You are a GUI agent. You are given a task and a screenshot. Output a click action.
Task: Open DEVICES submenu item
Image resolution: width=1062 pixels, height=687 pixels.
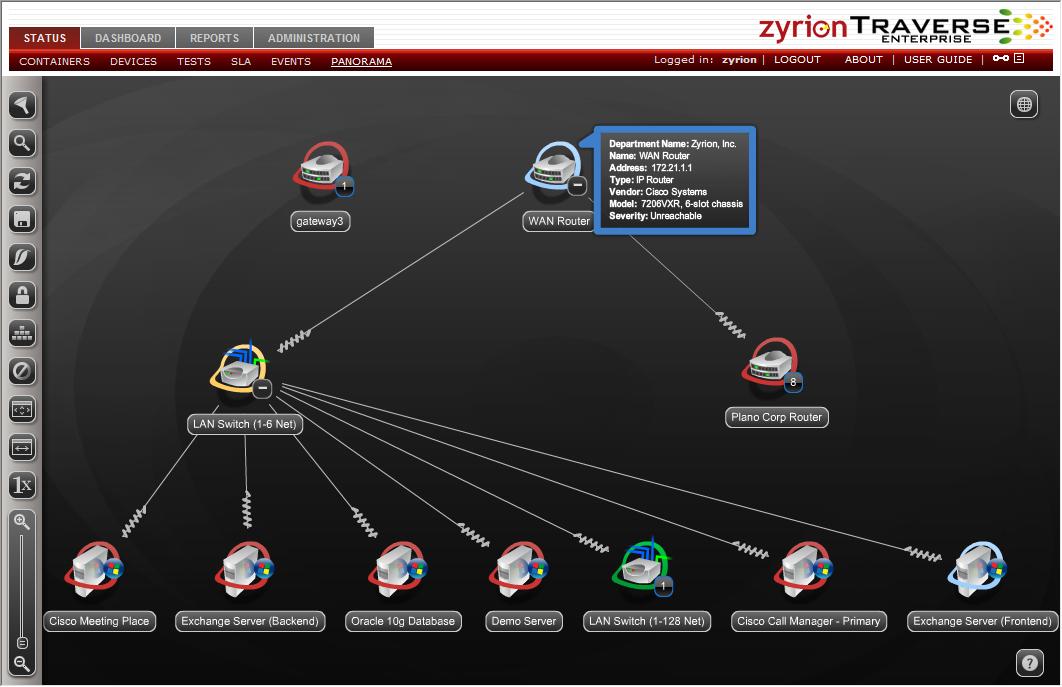point(133,61)
